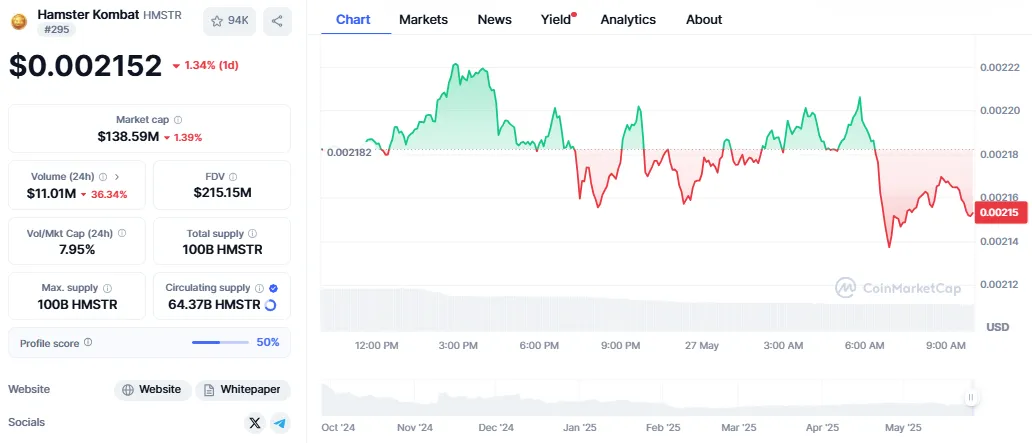Click the Max. supply info icon
The image size is (1032, 443).
pyautogui.click(x=107, y=288)
